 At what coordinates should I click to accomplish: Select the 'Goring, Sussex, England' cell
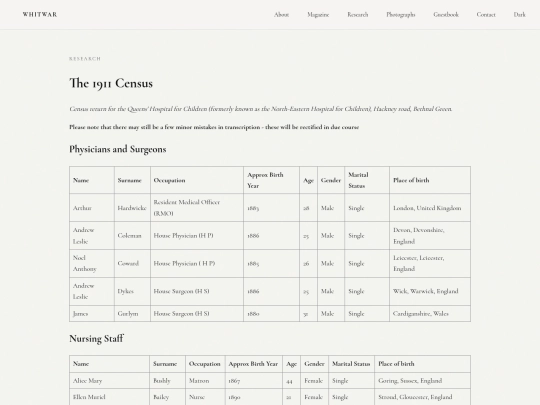pyautogui.click(x=423, y=381)
